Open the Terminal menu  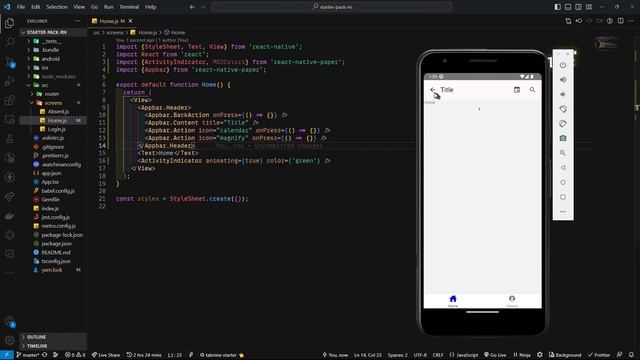[129, 7]
